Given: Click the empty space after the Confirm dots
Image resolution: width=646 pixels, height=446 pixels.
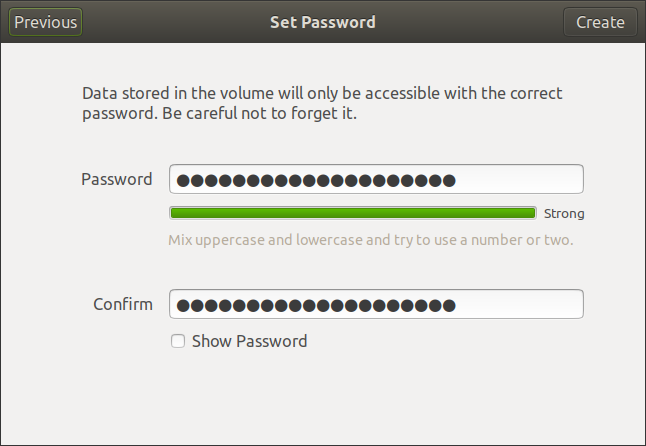Looking at the screenshot, I should coord(518,304).
